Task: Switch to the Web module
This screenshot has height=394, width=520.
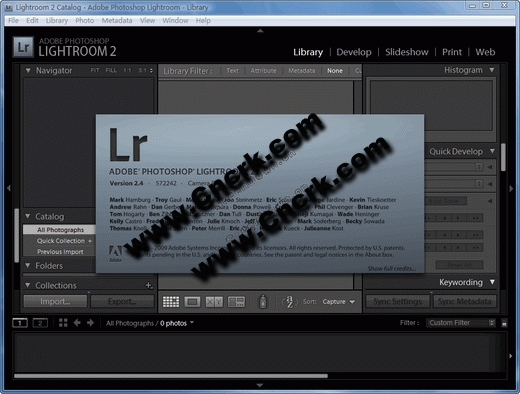Action: 485,52
